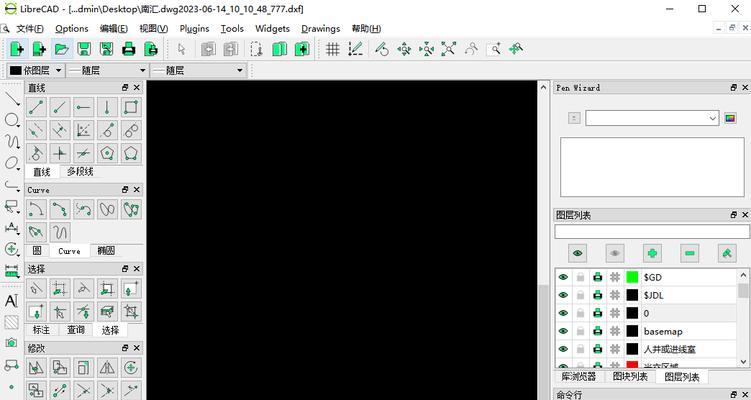The width and height of the screenshot is (751, 400).
Task: Click the layer filter input field
Action: (x=651, y=232)
